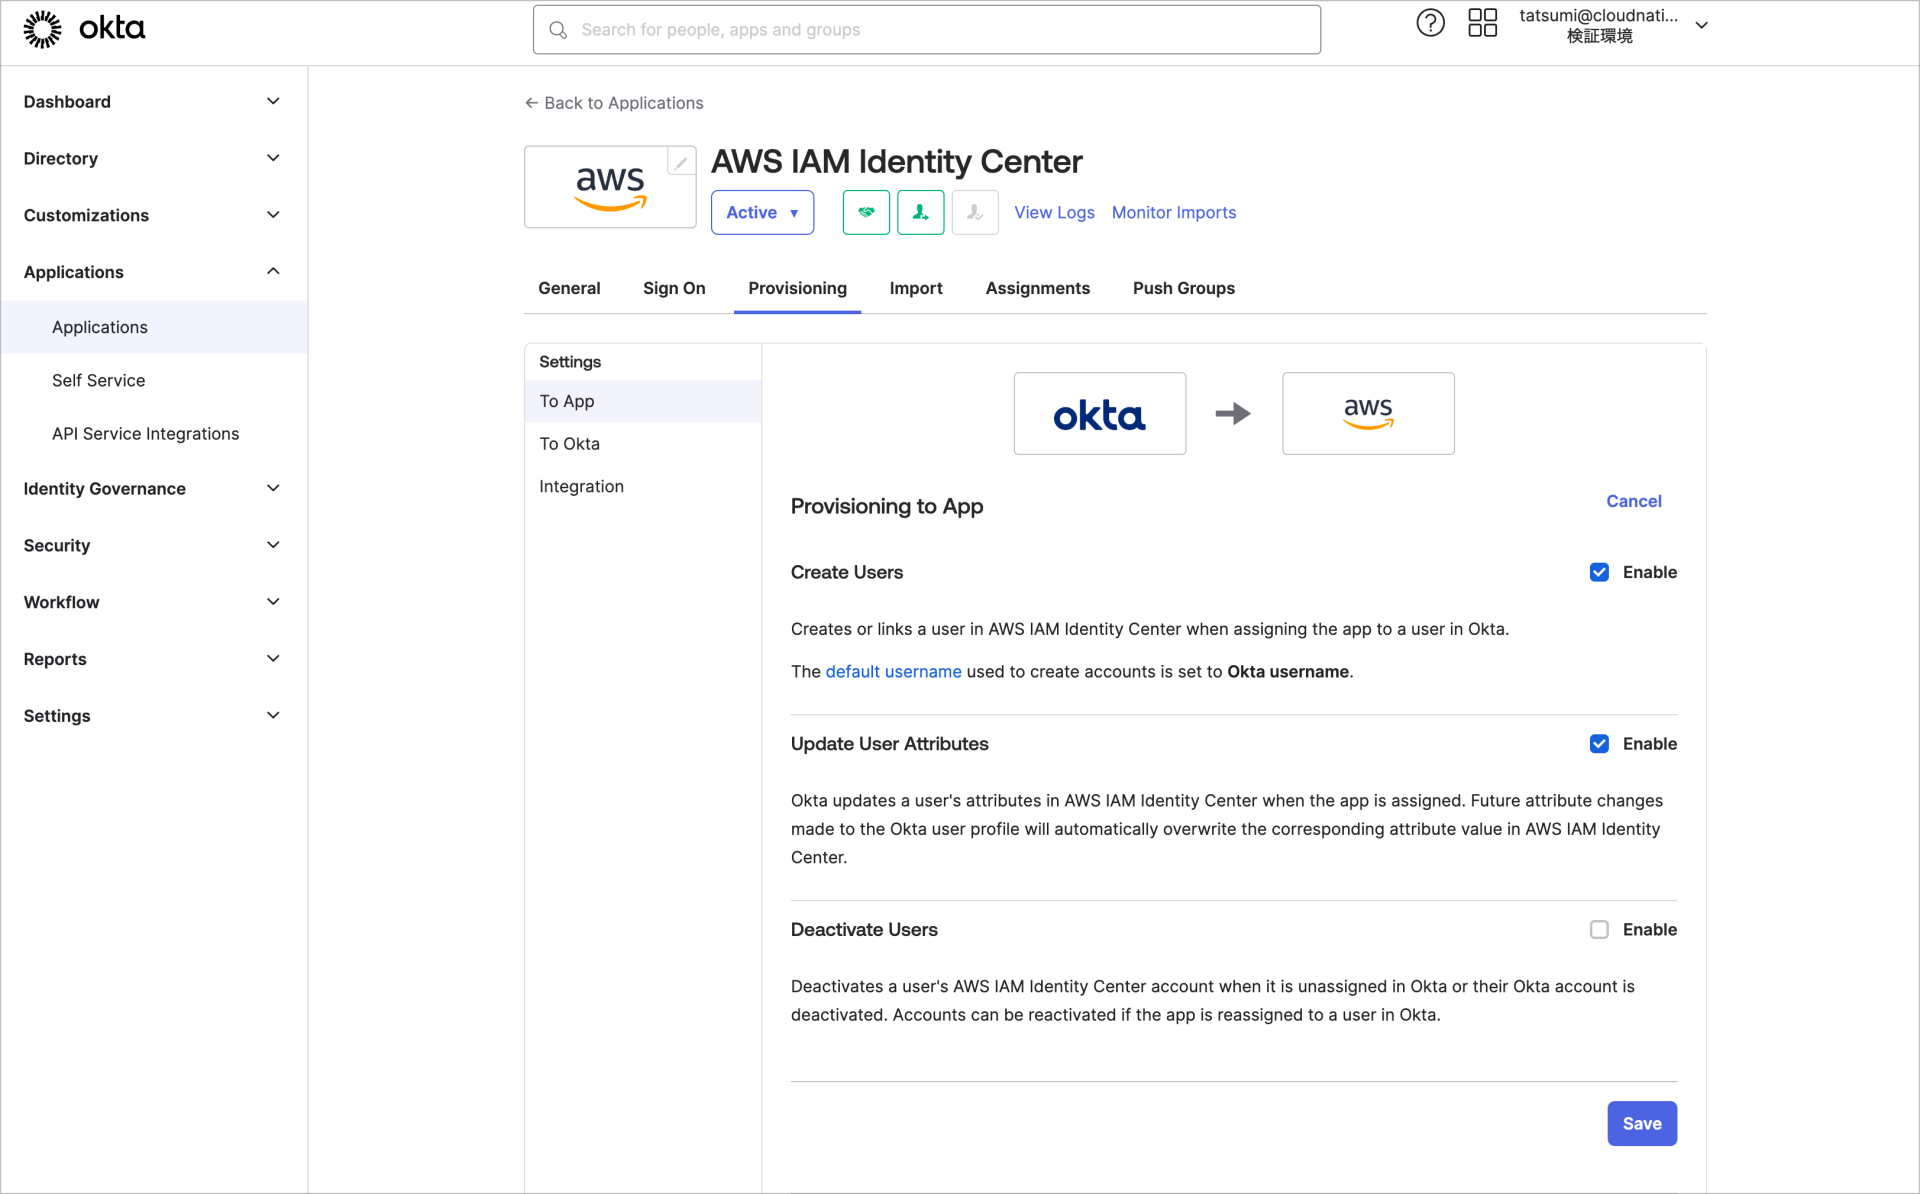
Task: Open the Push Groups tab
Action: point(1183,288)
